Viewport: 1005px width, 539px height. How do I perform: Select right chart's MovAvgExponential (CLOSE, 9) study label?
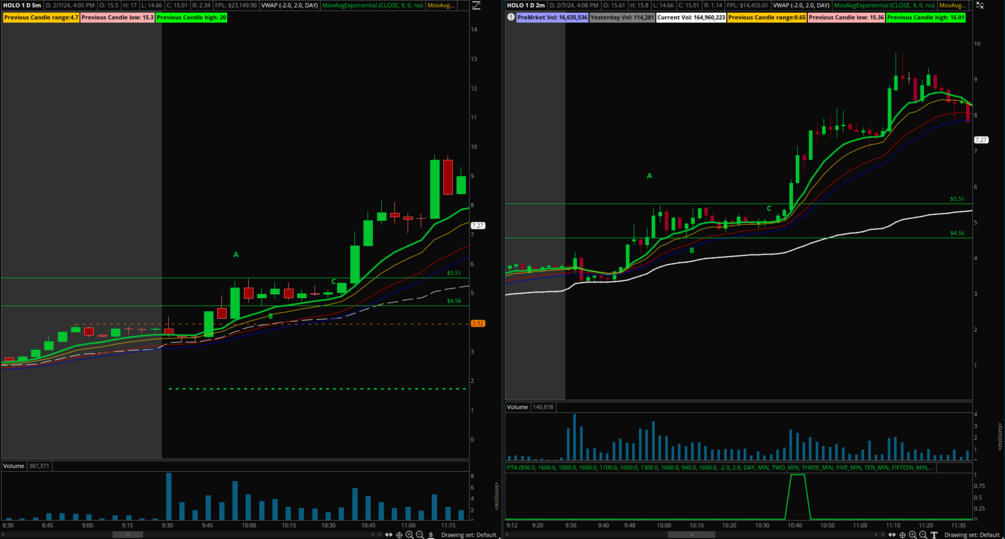(x=884, y=5)
